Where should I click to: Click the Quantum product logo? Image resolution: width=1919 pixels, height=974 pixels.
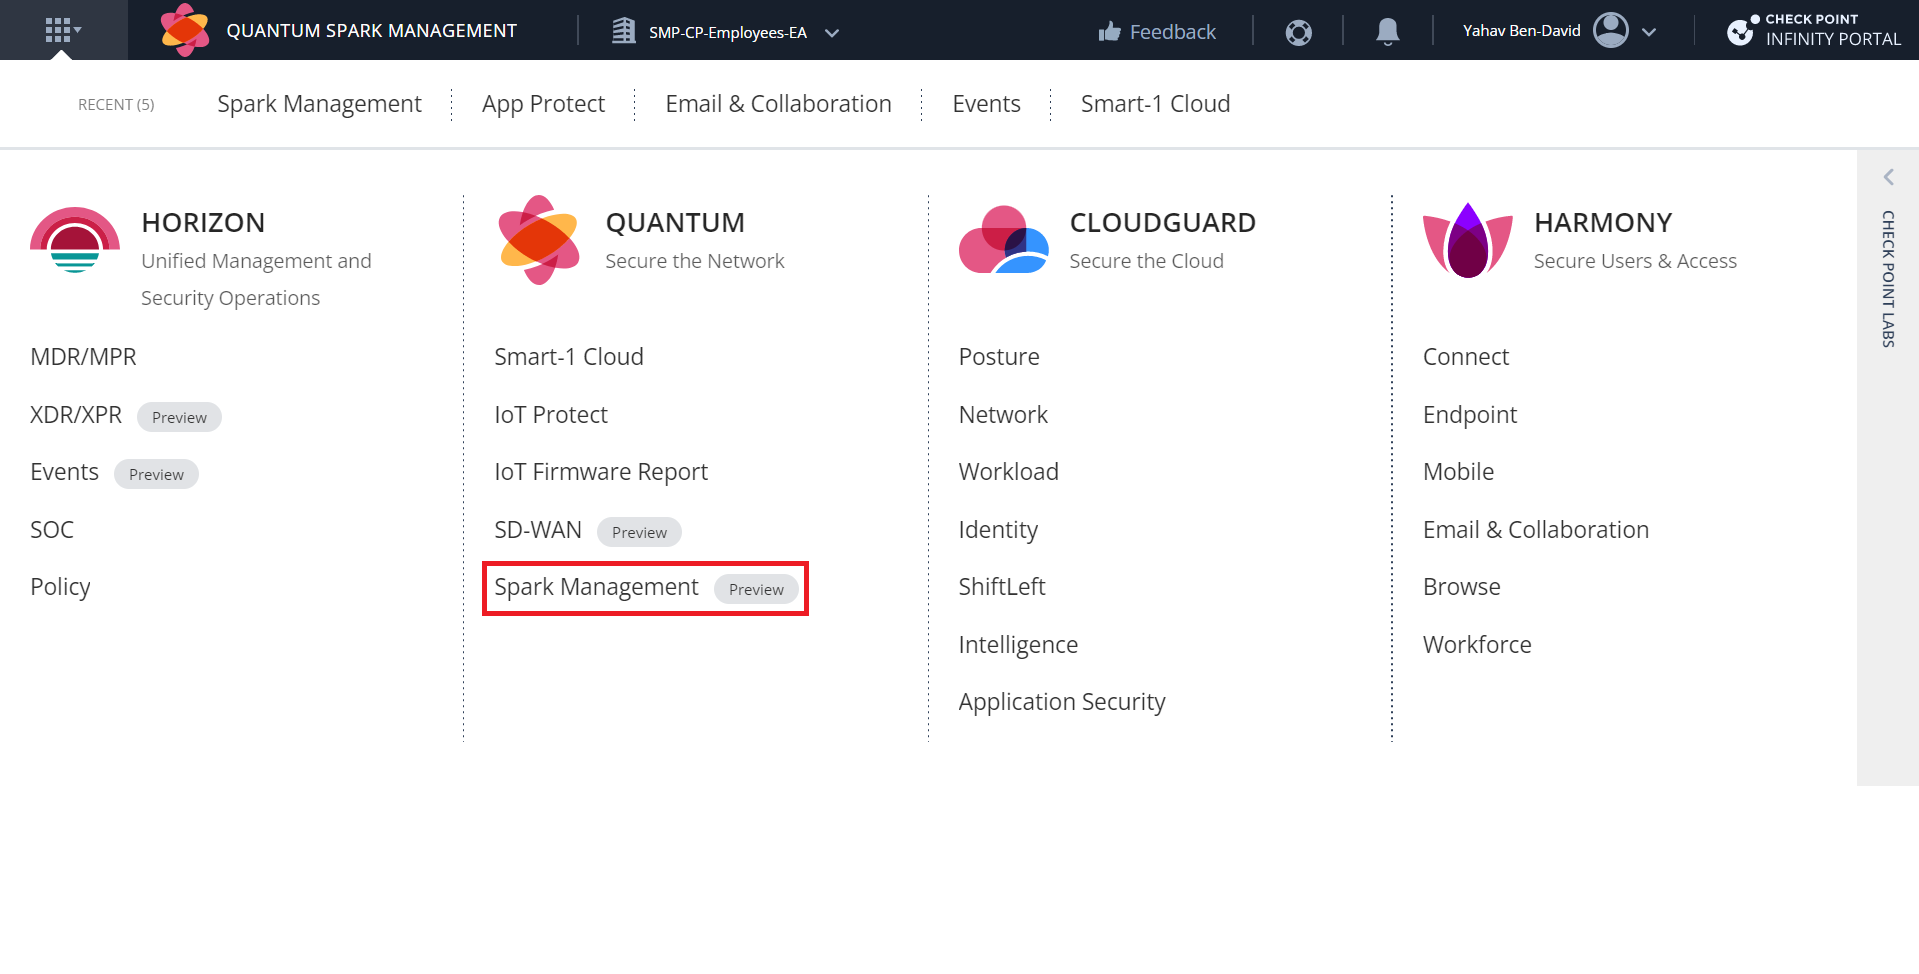click(539, 240)
